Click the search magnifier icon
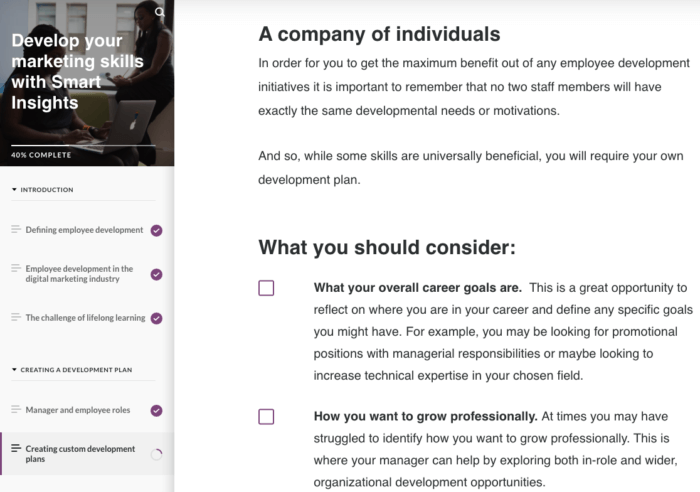Image resolution: width=700 pixels, height=492 pixels. click(x=160, y=12)
